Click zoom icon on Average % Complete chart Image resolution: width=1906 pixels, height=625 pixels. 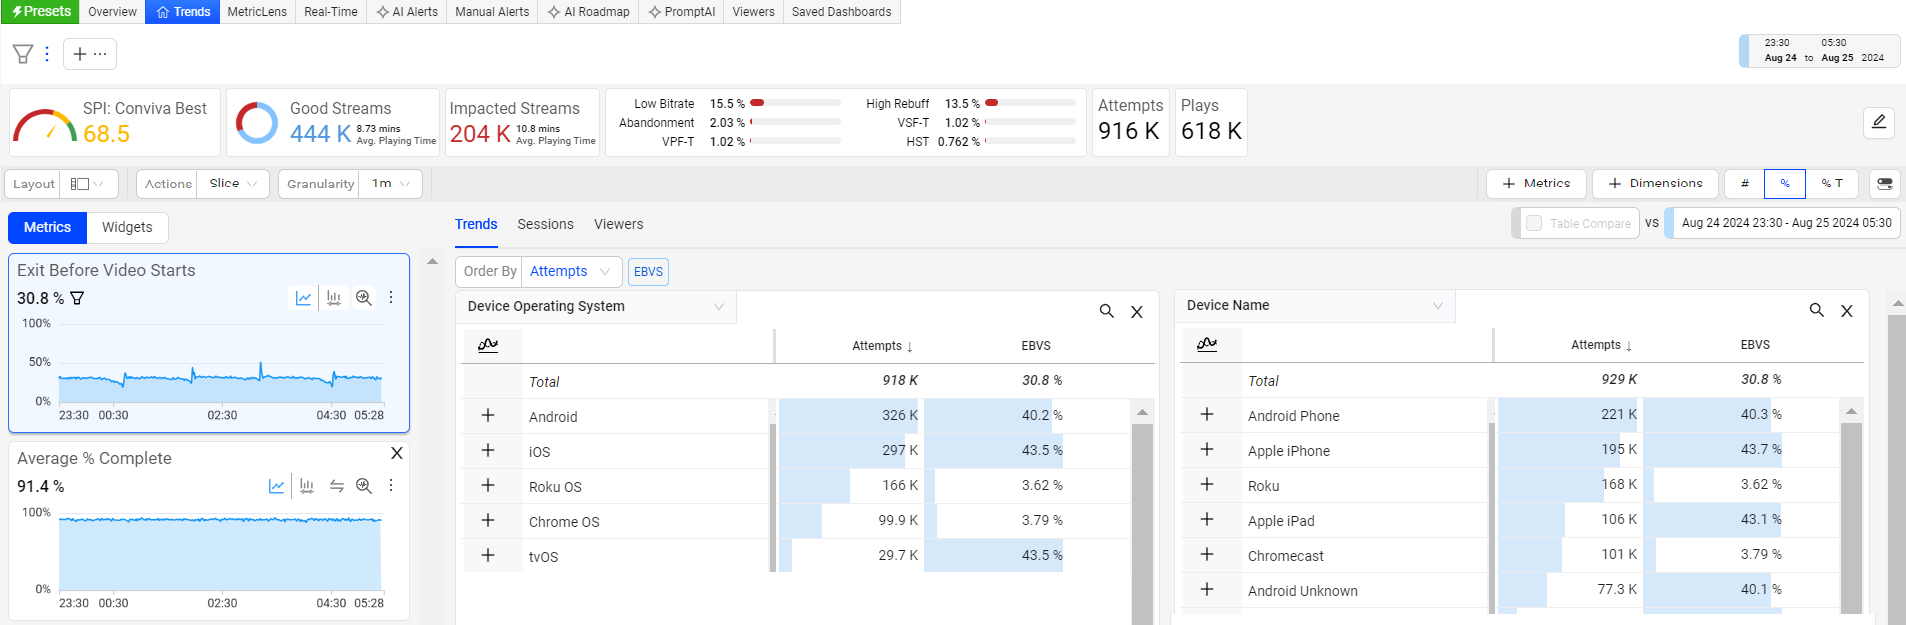pyautogui.click(x=364, y=486)
